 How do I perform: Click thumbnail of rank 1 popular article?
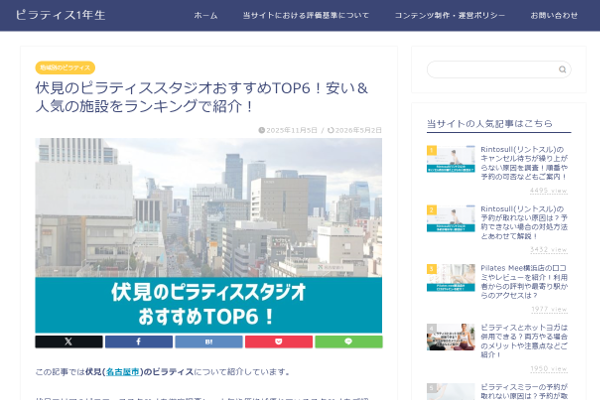coord(451,159)
